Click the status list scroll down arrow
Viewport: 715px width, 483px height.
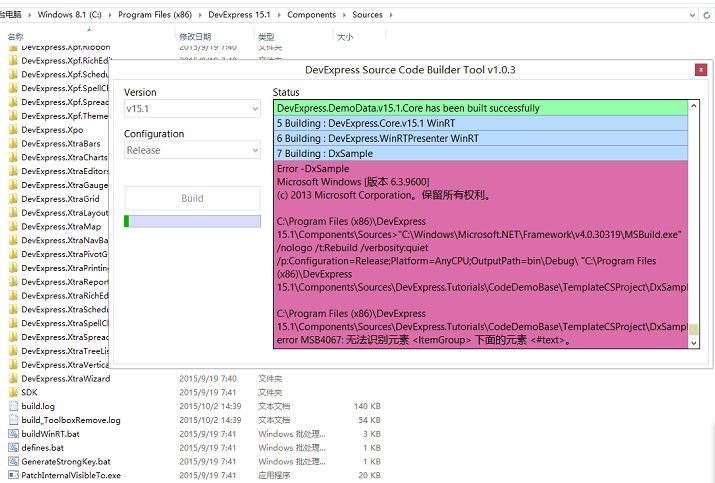tap(694, 343)
